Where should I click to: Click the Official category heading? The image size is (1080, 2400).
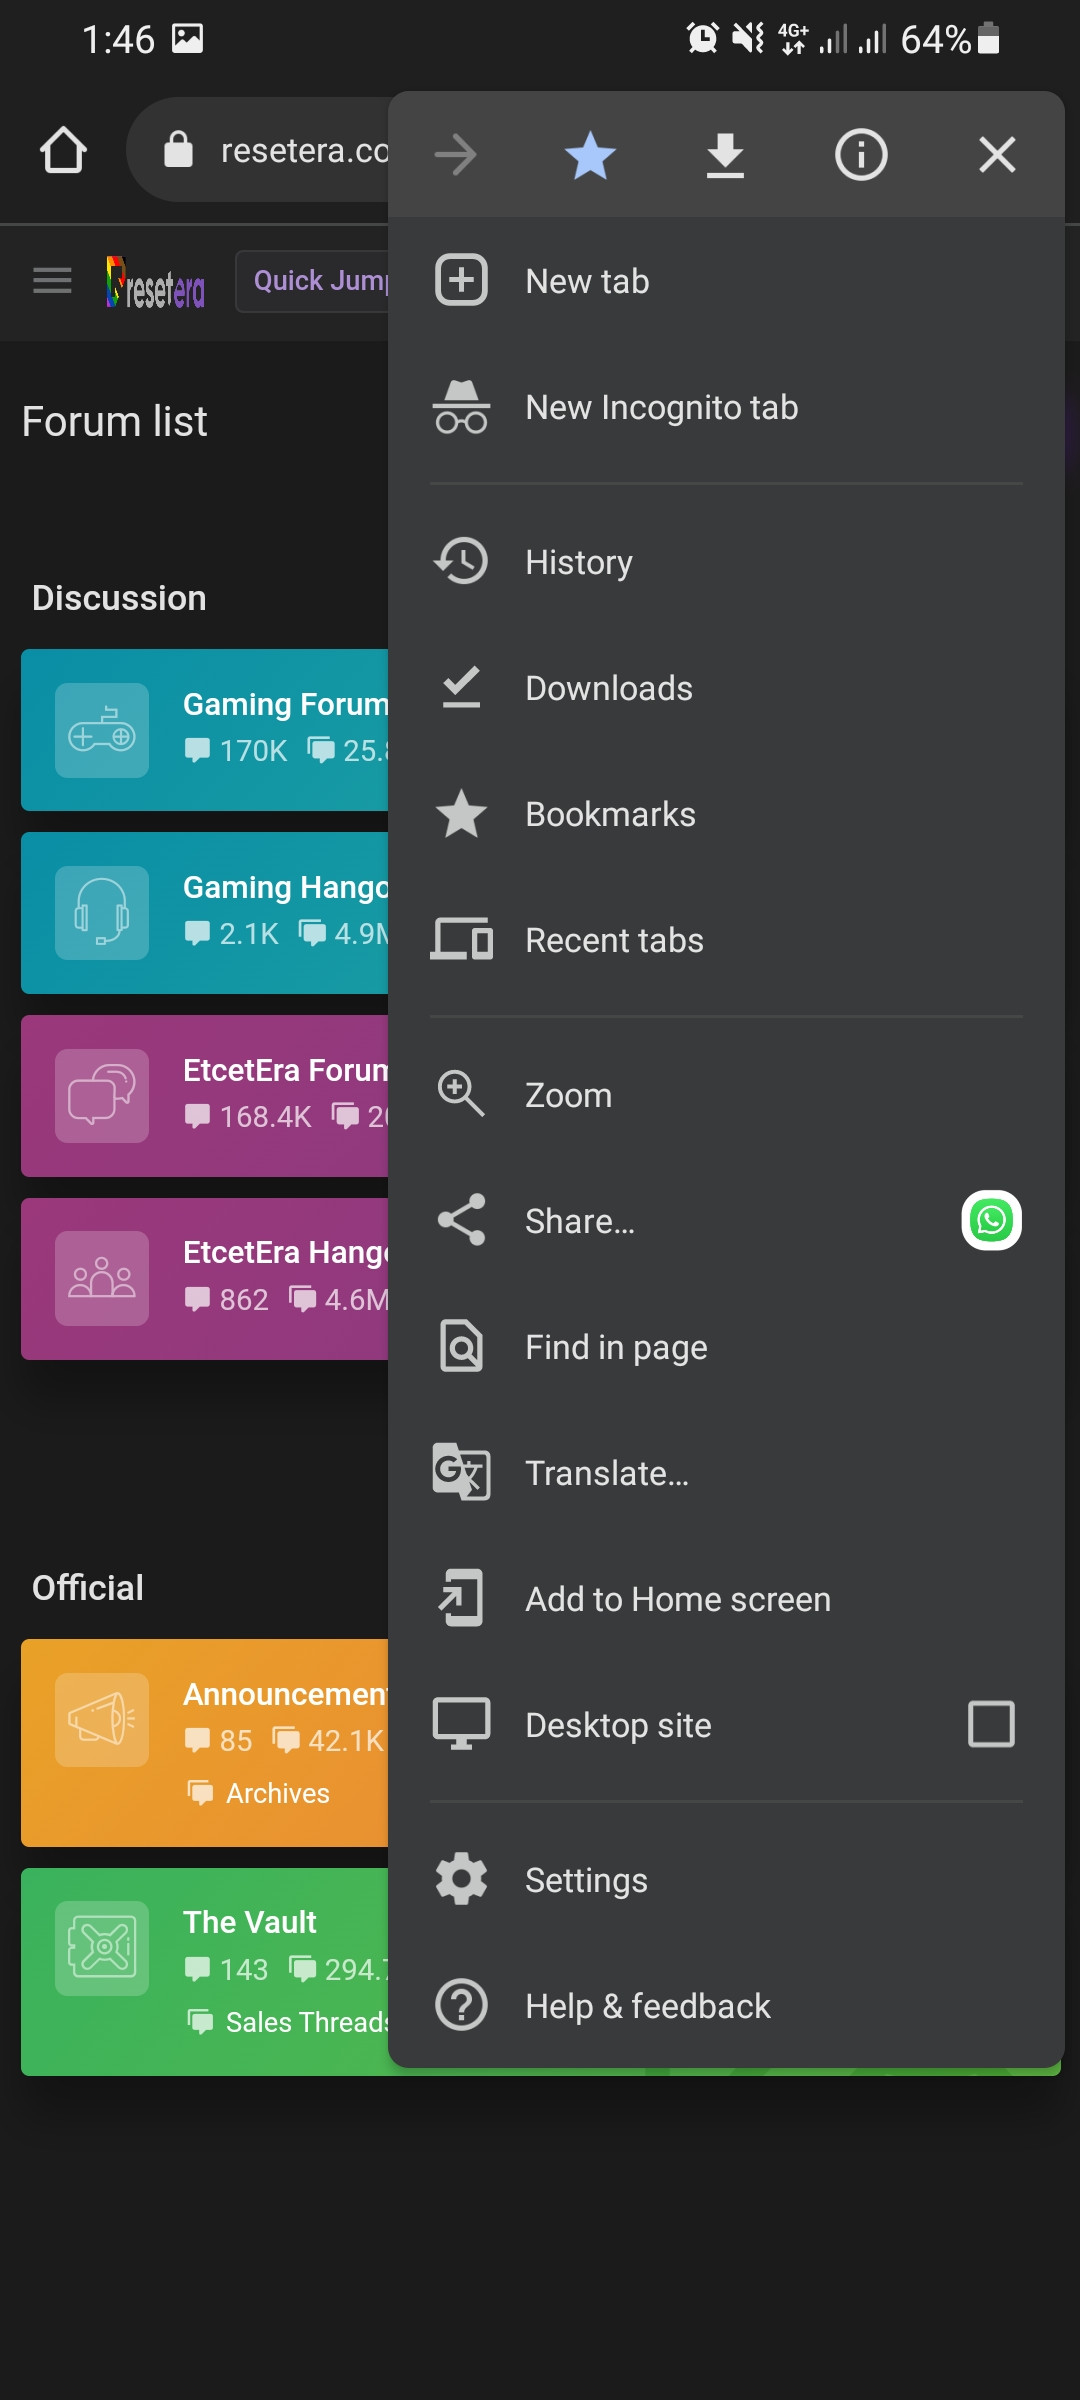[x=88, y=1588]
